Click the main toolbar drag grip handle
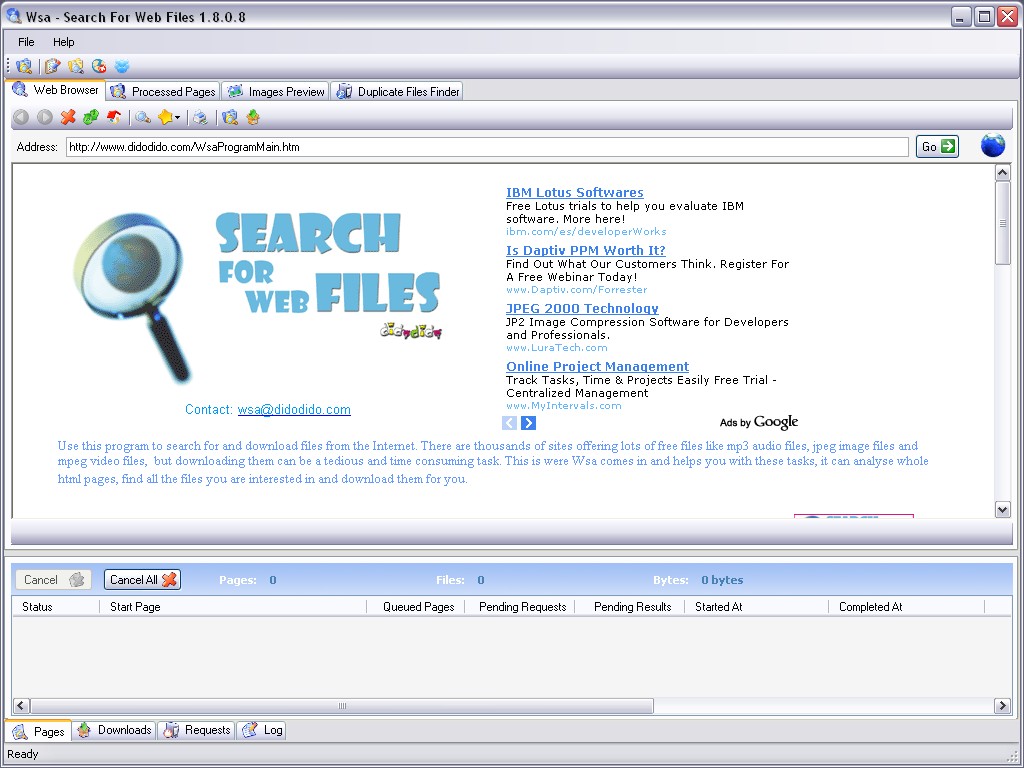 pyautogui.click(x=8, y=66)
